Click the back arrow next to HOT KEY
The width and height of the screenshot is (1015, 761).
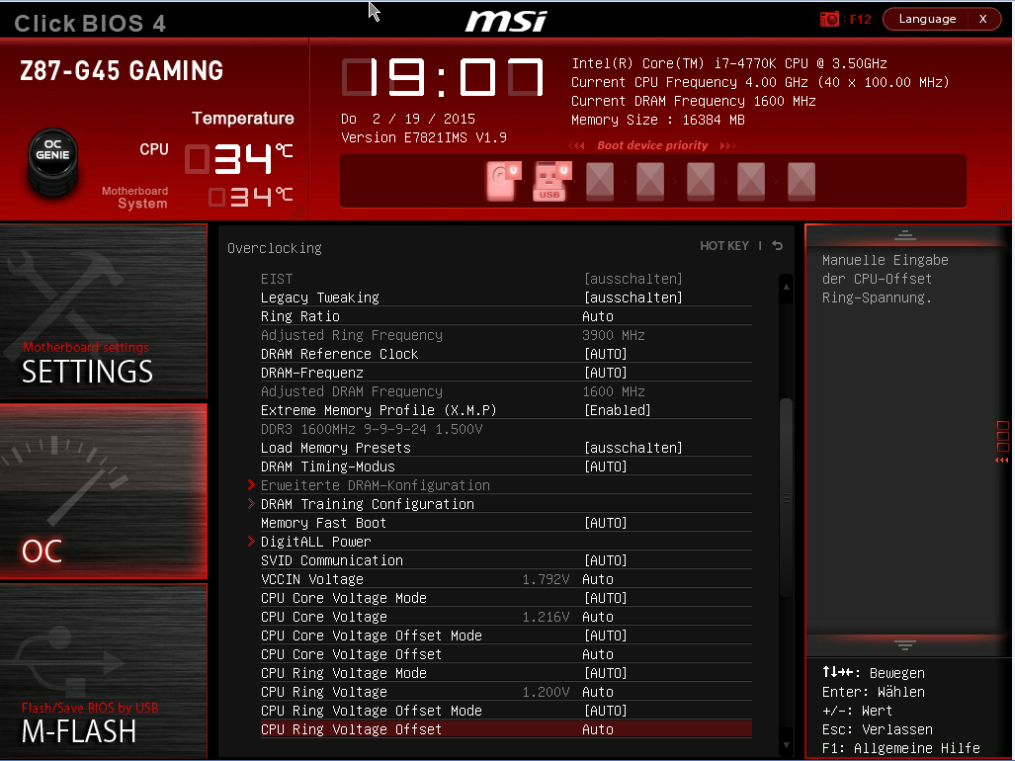click(777, 246)
